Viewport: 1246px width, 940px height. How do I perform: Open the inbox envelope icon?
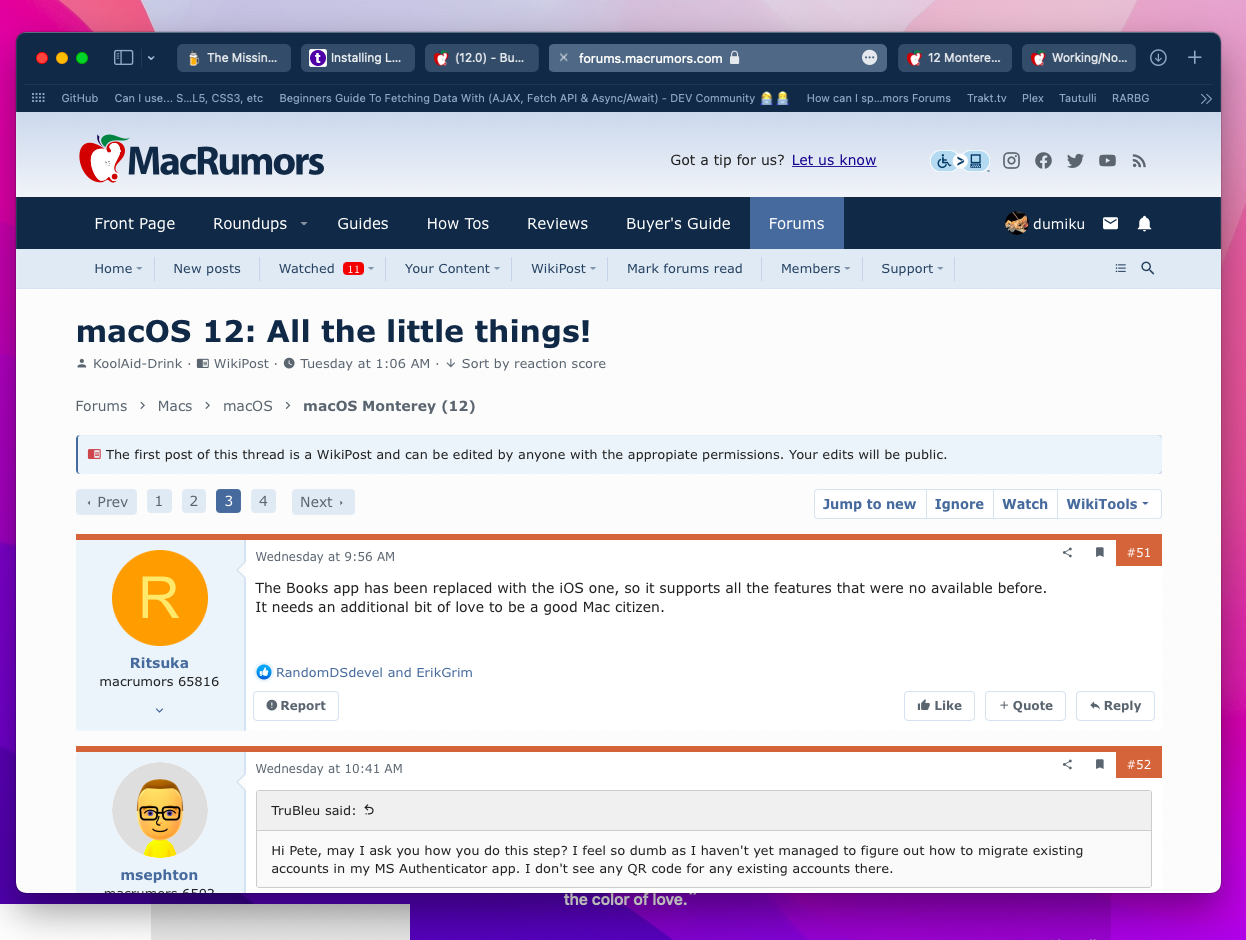1110,224
